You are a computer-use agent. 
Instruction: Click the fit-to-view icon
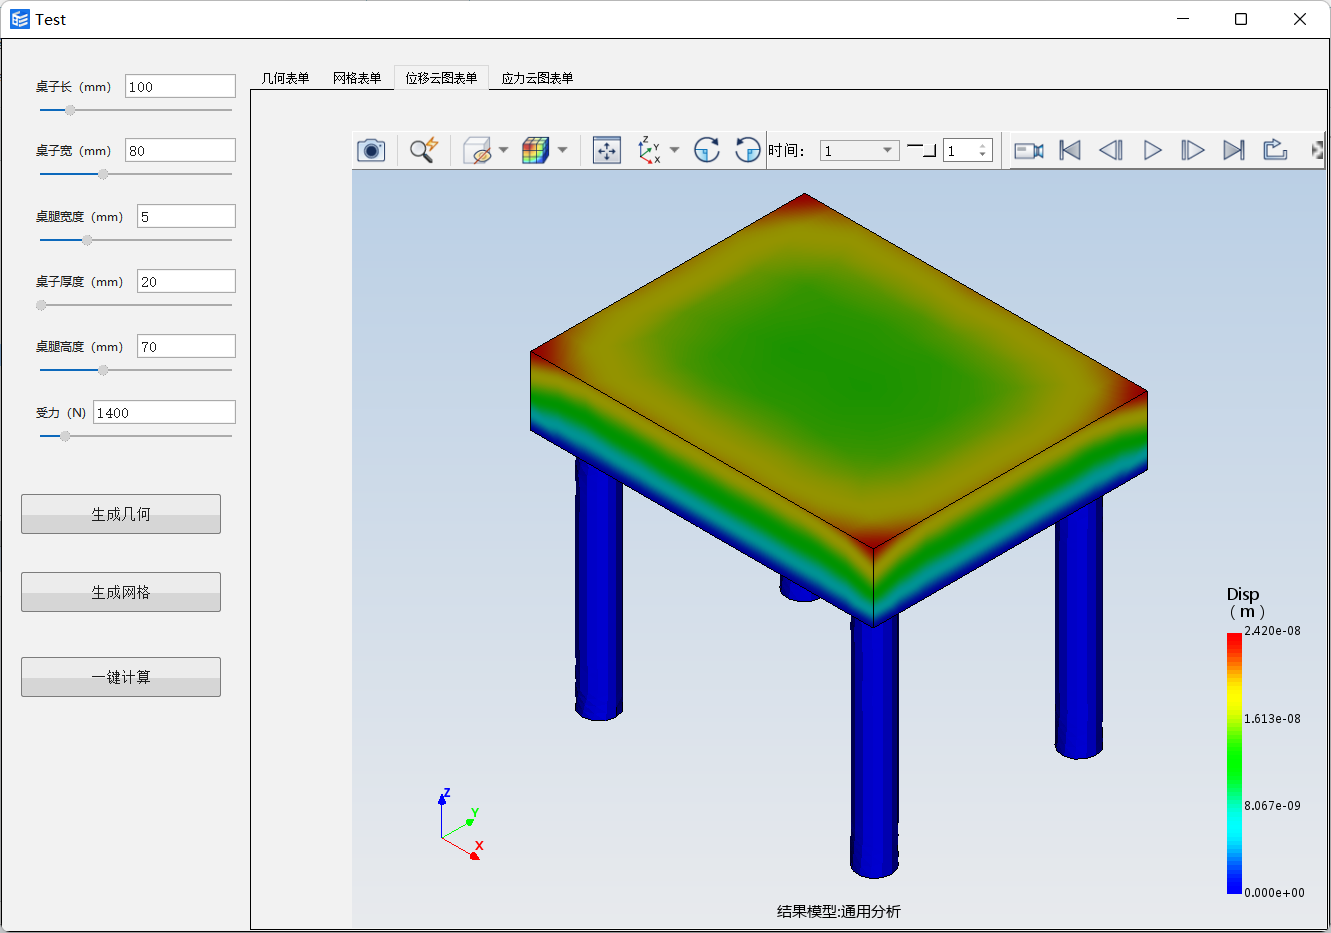pos(607,150)
